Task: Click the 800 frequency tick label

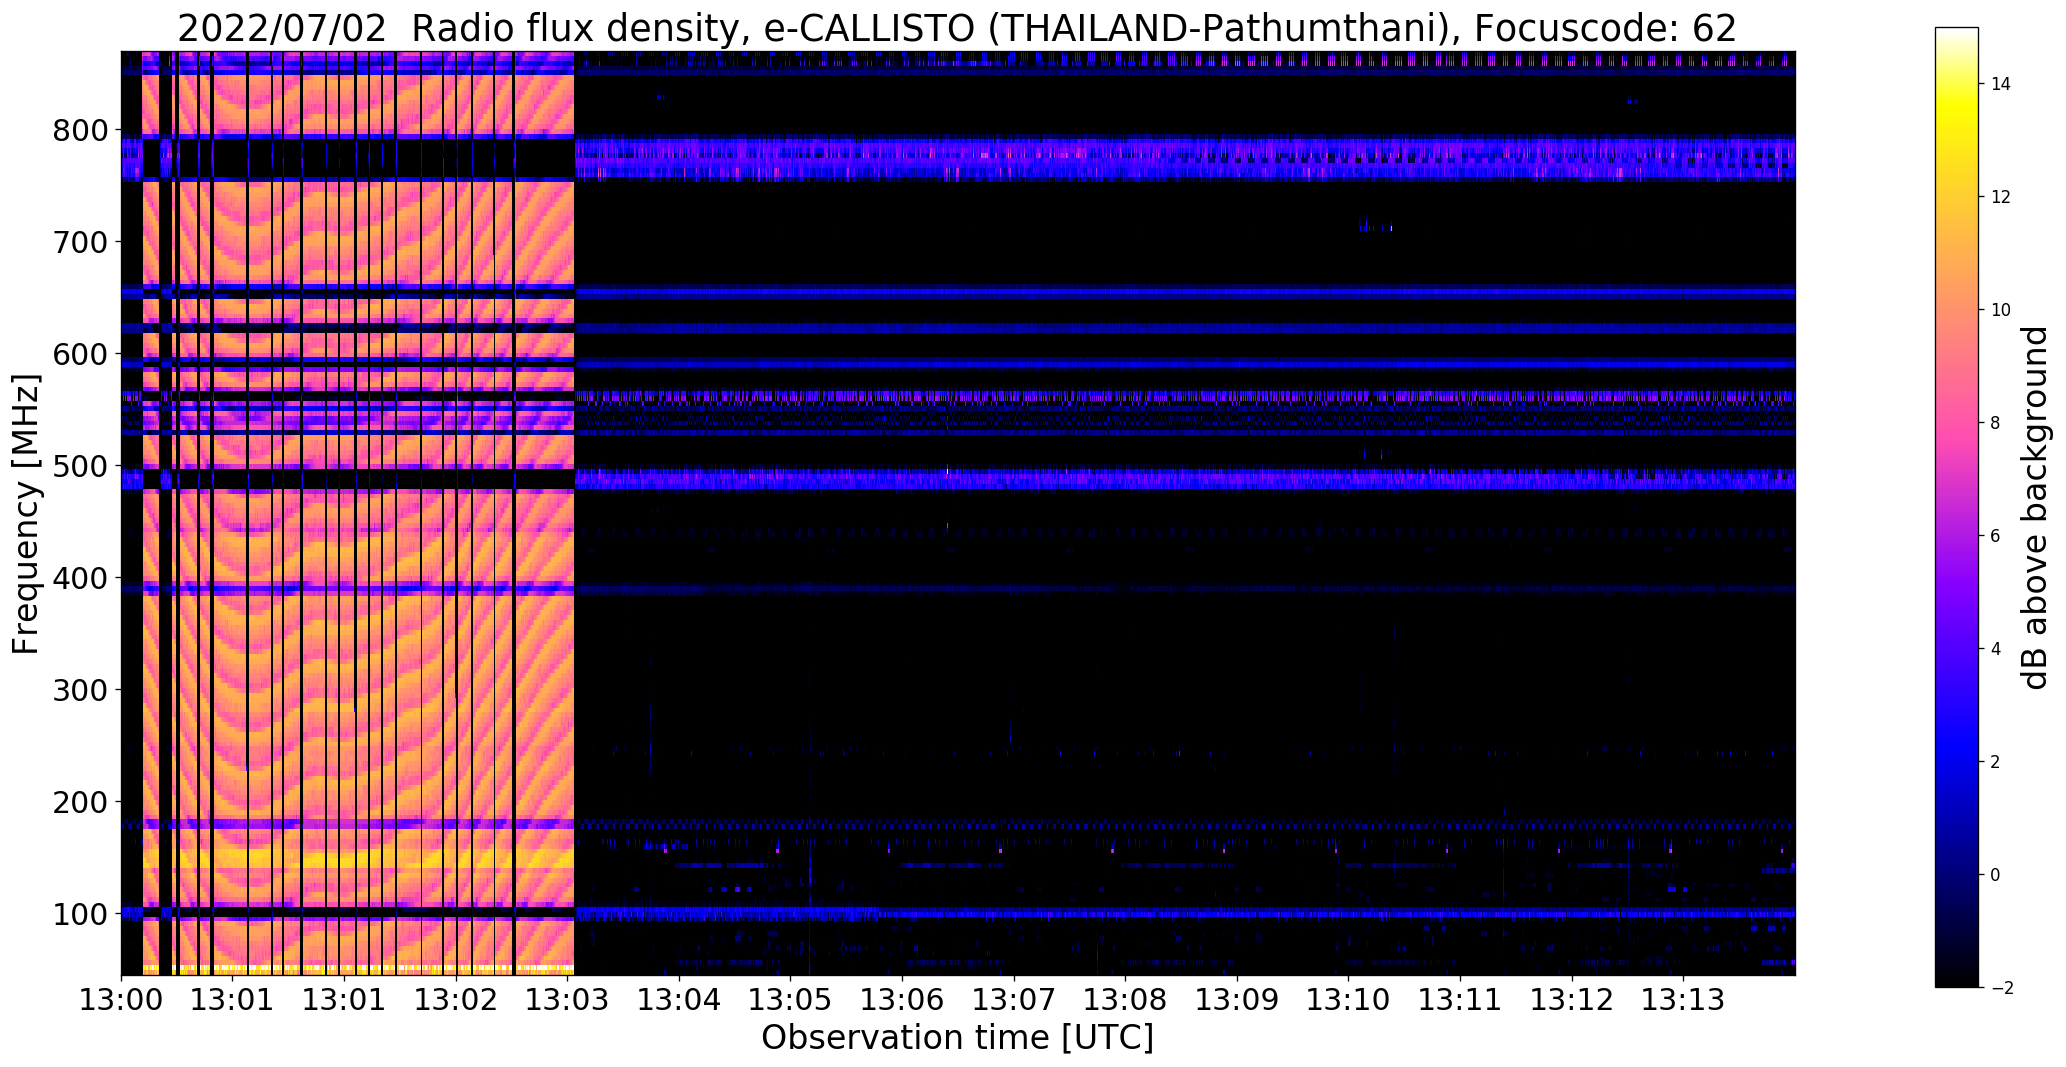Action: point(82,131)
